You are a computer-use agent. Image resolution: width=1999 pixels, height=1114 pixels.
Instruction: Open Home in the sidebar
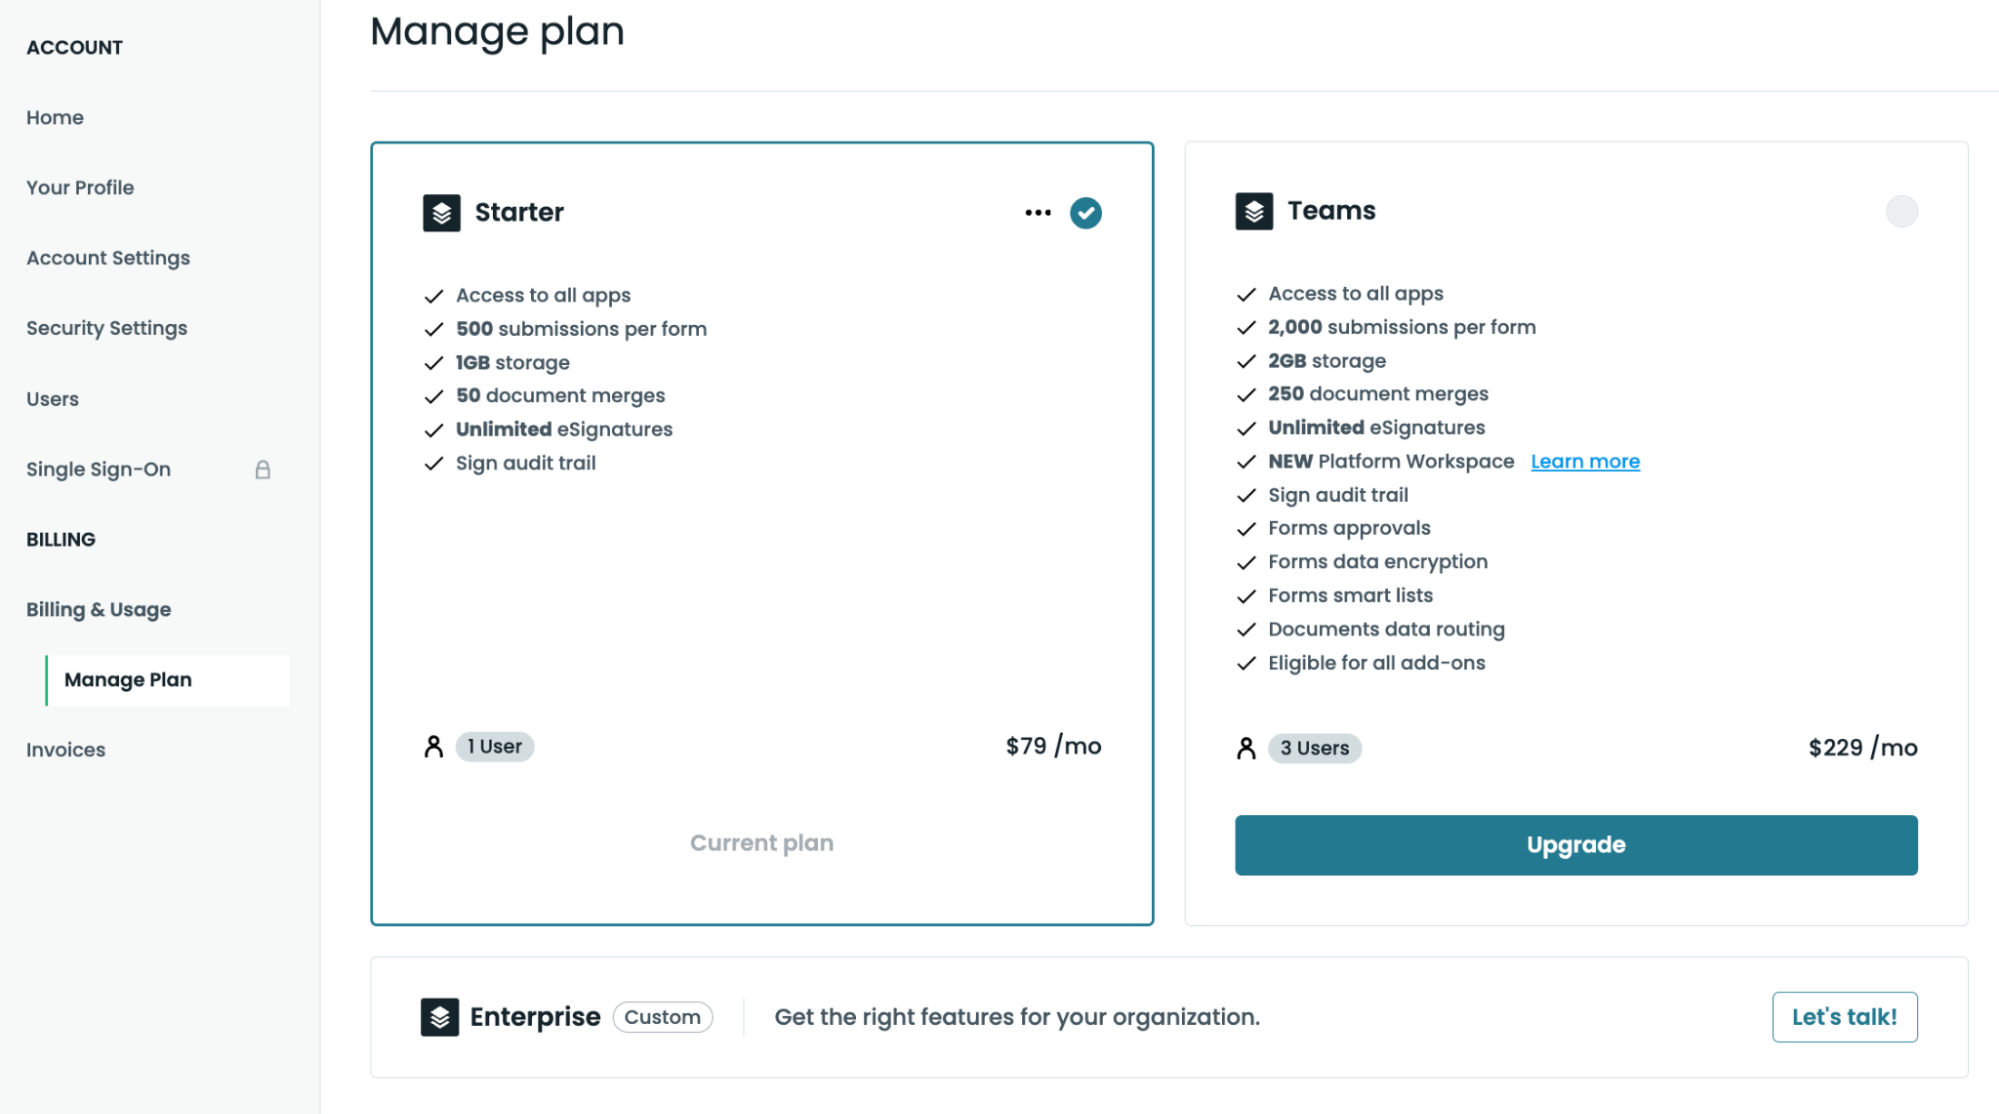point(55,118)
